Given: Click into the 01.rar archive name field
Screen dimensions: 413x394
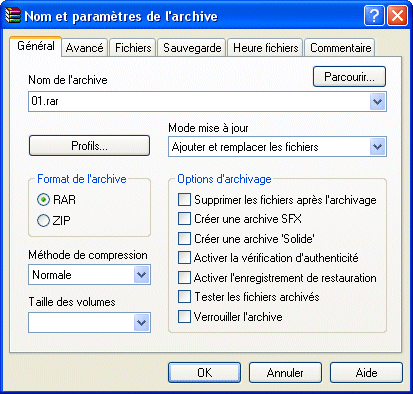Looking at the screenshot, I should point(199,102).
